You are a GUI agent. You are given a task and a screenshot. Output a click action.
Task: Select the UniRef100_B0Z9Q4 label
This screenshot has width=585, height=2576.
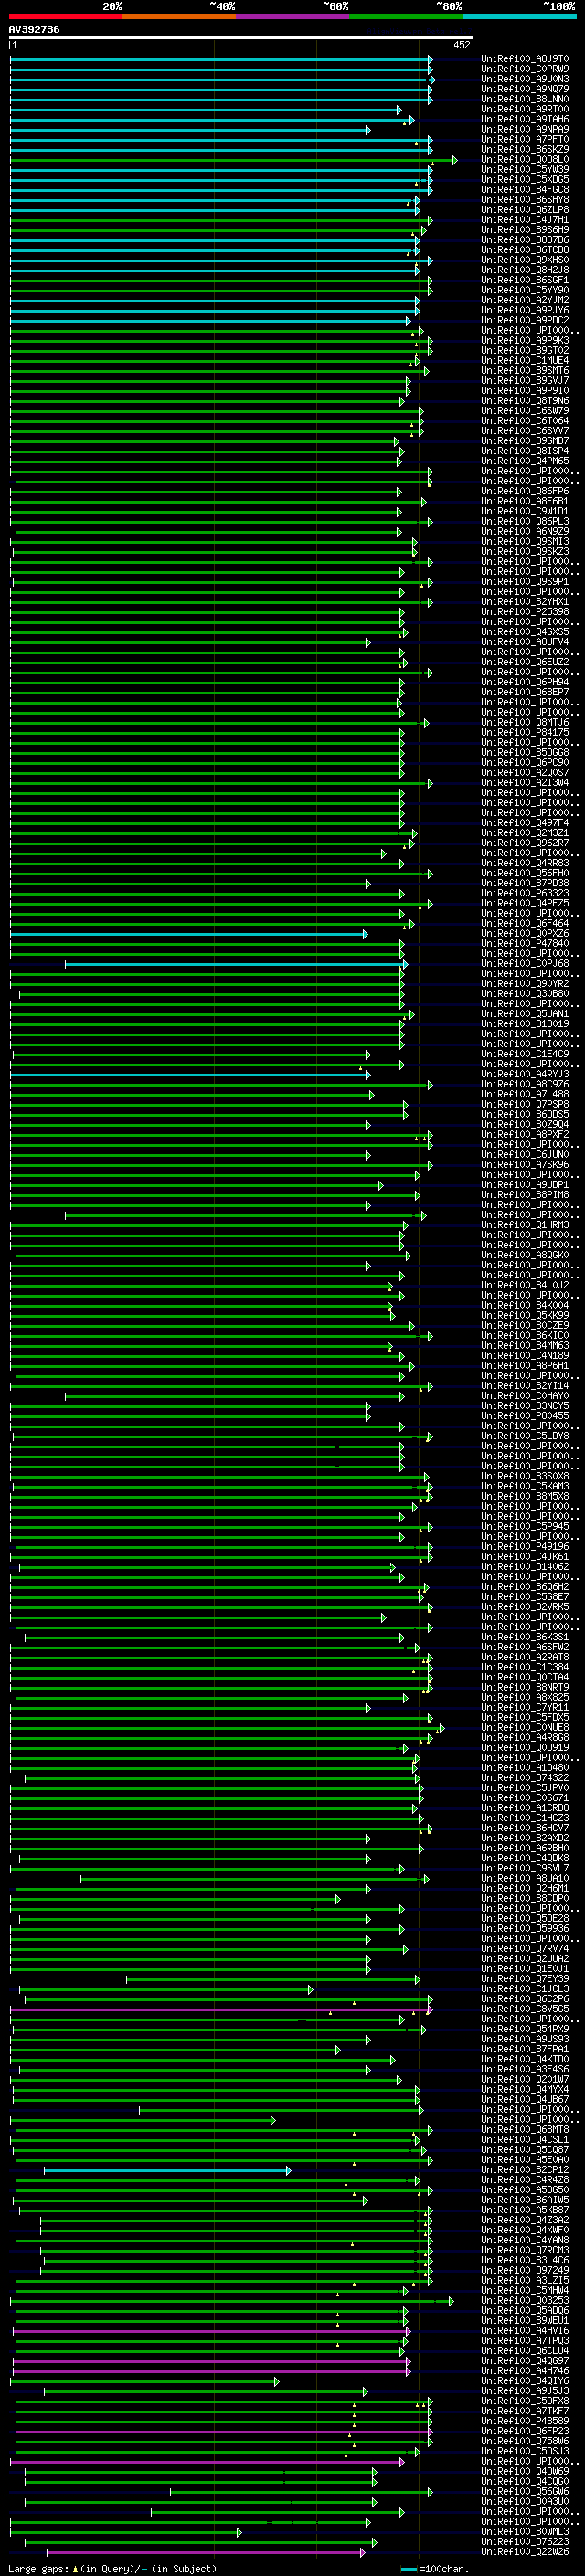pyautogui.click(x=525, y=1124)
